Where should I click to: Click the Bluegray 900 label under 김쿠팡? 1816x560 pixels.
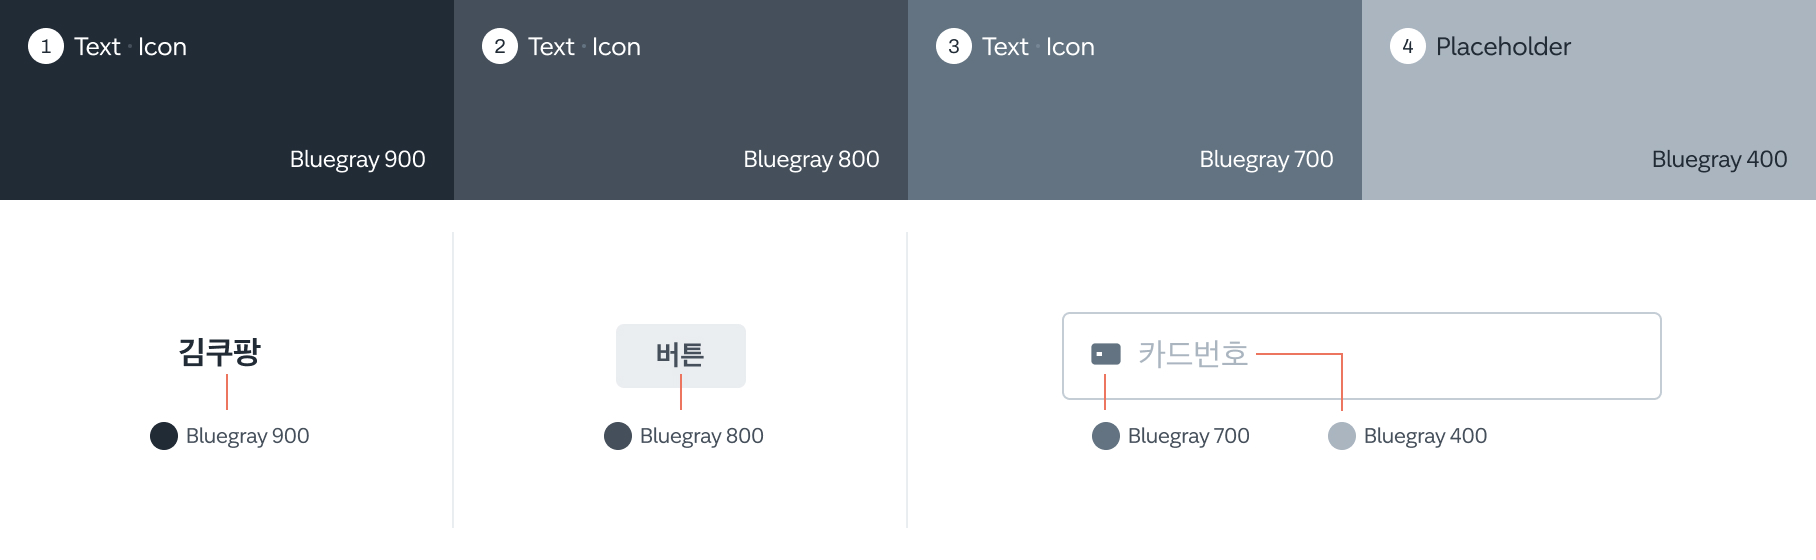pyautogui.click(x=248, y=436)
